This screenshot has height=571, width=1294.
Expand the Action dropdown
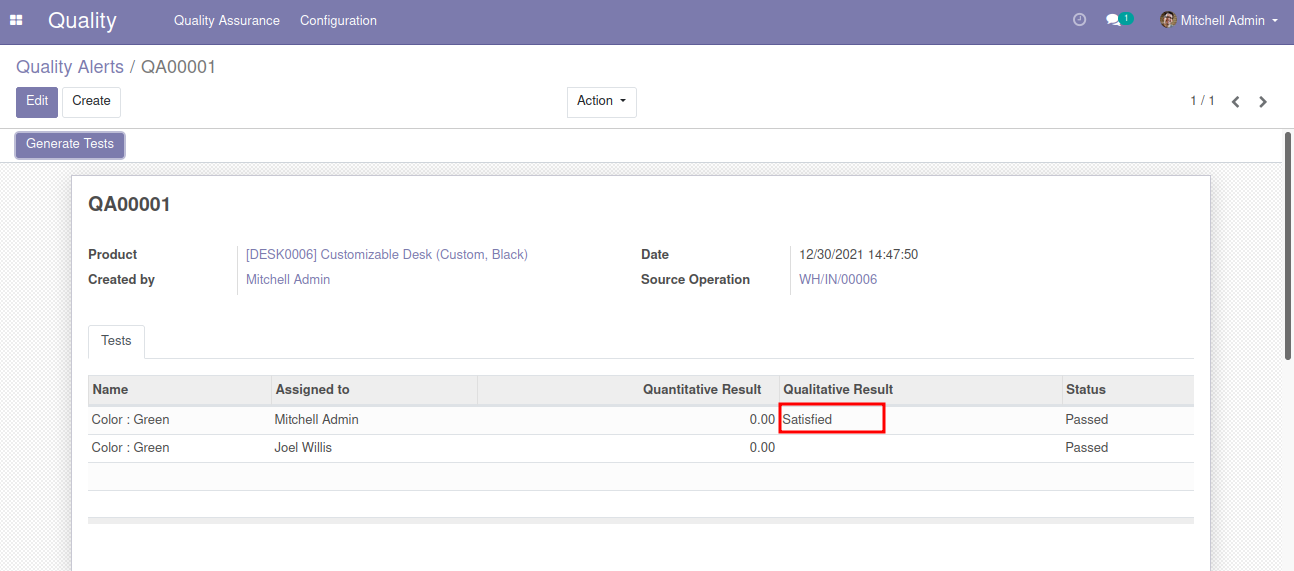point(601,101)
